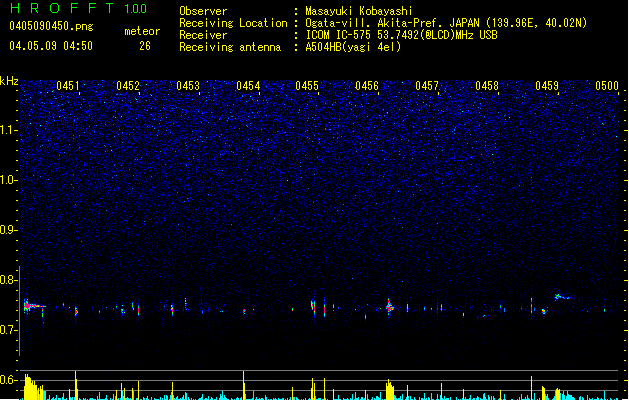Click the ICOM IC-575 53.7492 MHz USB text

tap(402, 35)
